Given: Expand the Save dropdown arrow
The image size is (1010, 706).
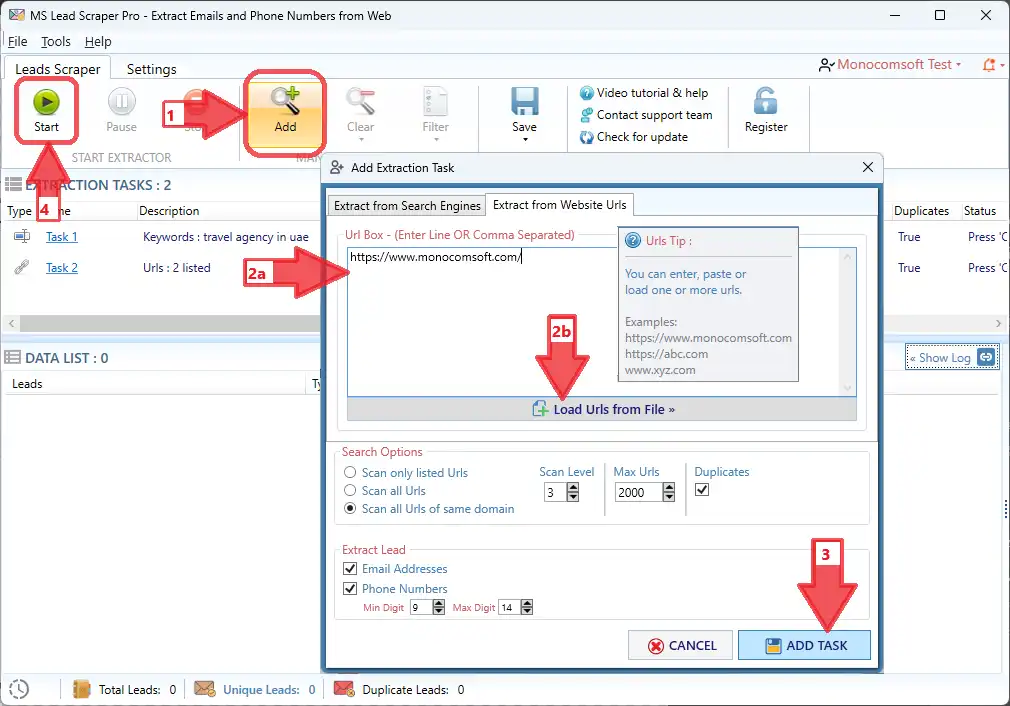Looking at the screenshot, I should (524, 140).
